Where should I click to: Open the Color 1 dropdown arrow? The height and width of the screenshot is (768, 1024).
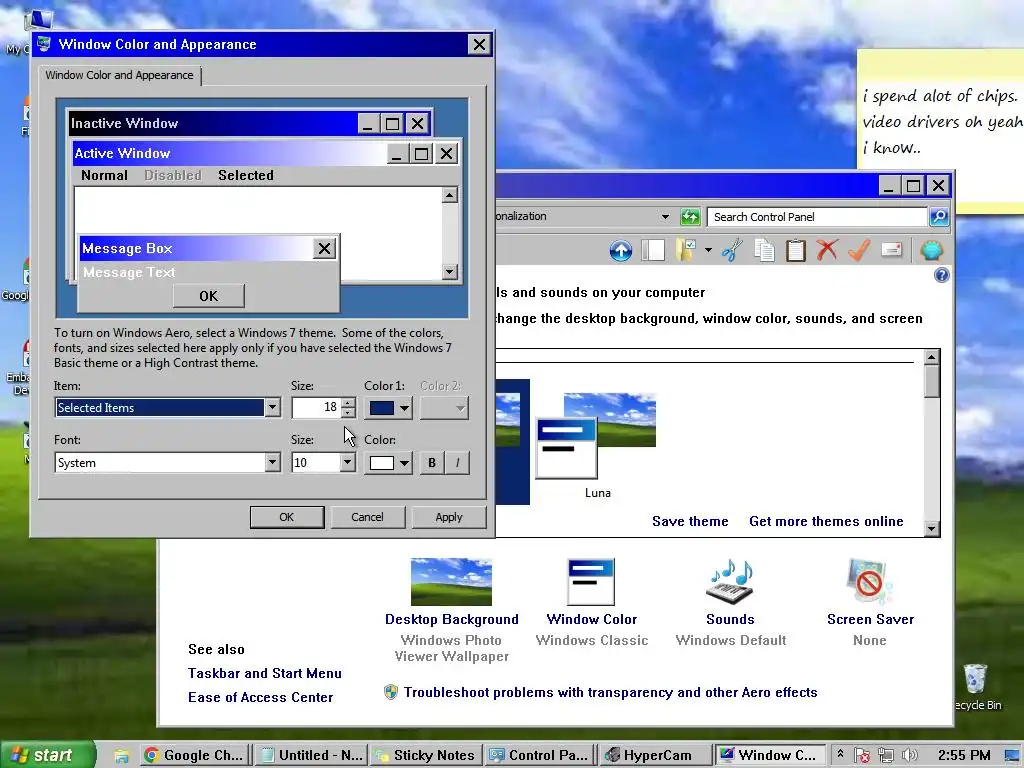404,408
